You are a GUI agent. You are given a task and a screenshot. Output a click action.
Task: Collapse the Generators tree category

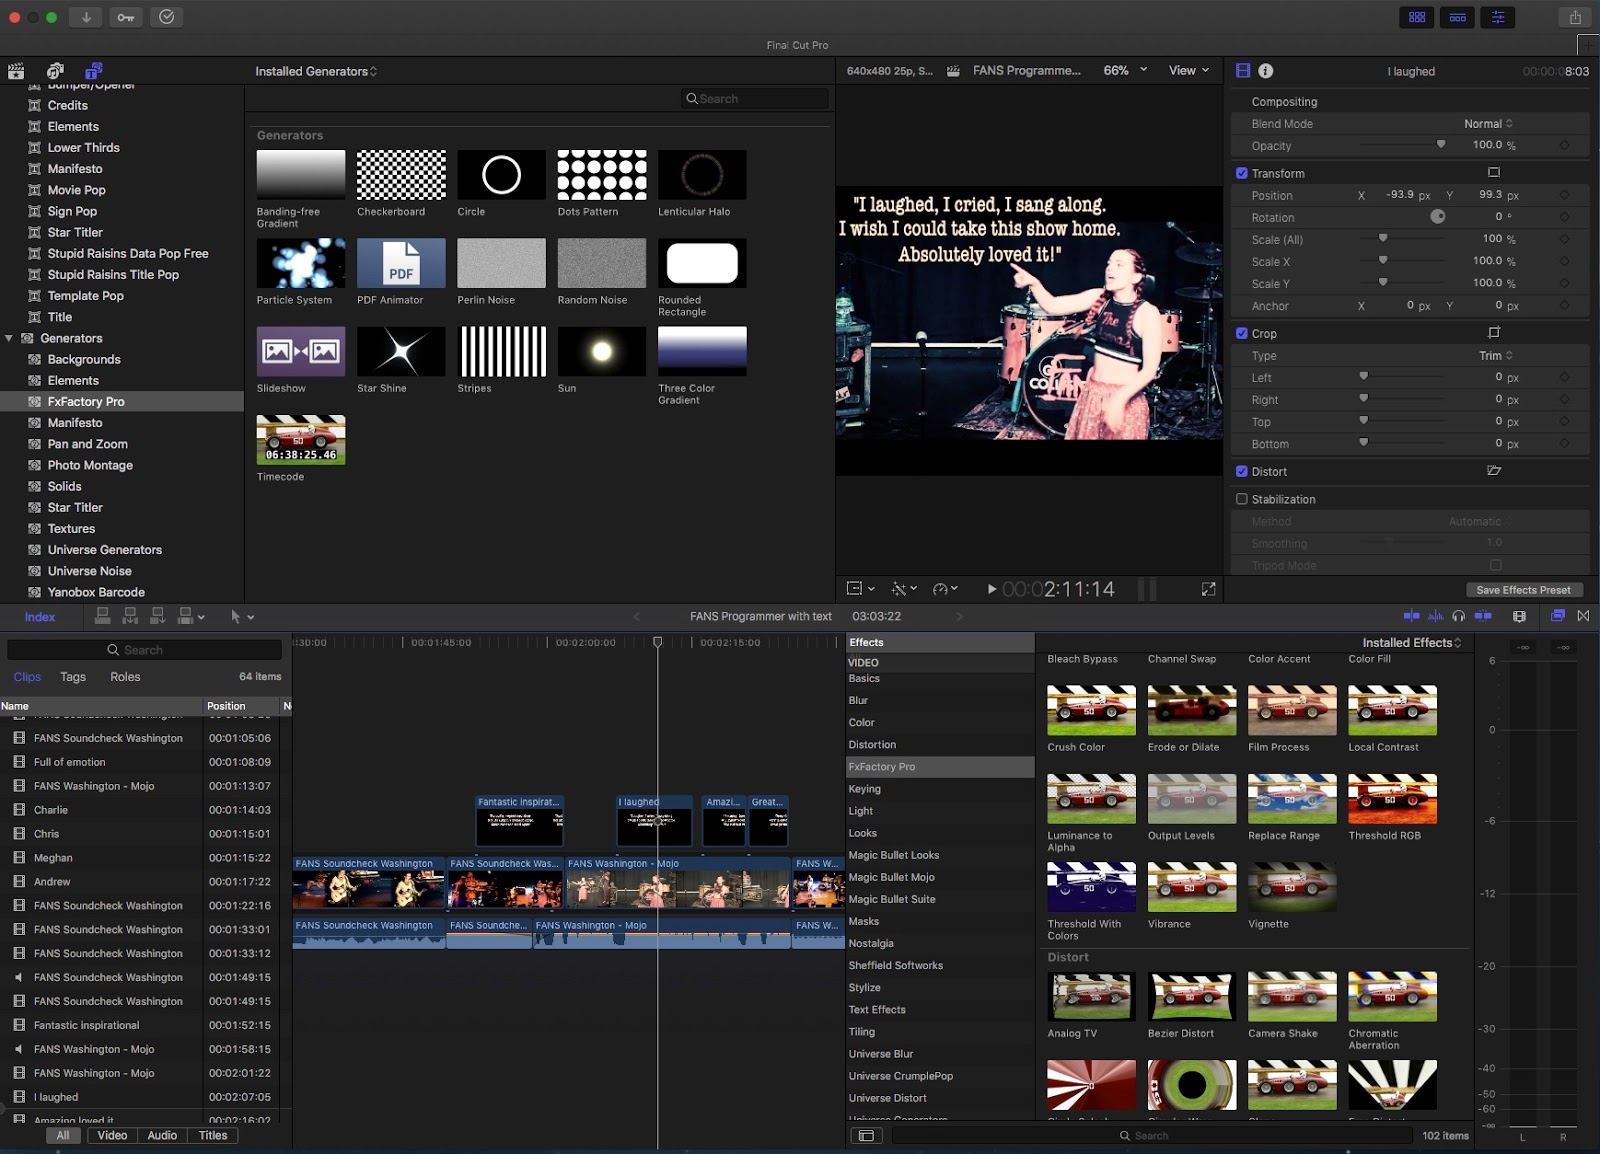coord(9,338)
